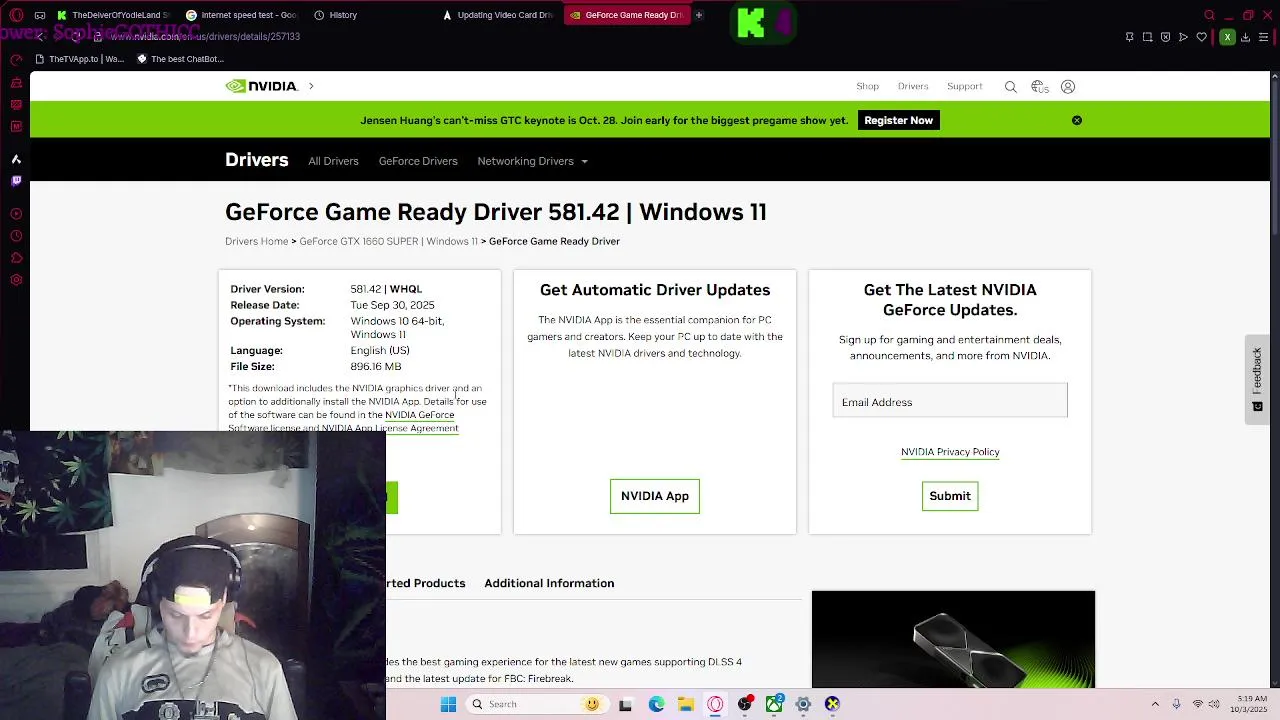Dismiss the green GTC keynote banner
This screenshot has width=1280, height=720.
[x=1077, y=120]
